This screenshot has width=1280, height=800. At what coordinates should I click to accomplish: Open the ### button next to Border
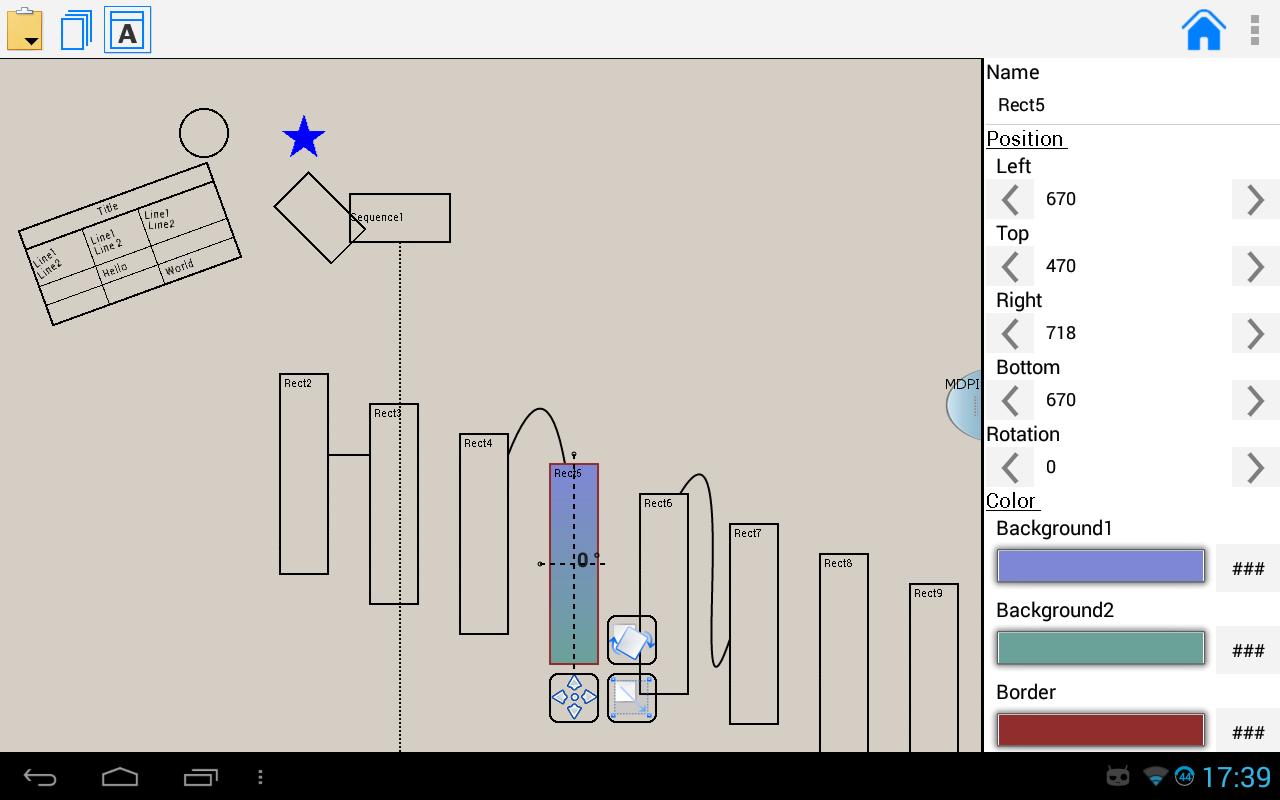click(x=1248, y=732)
